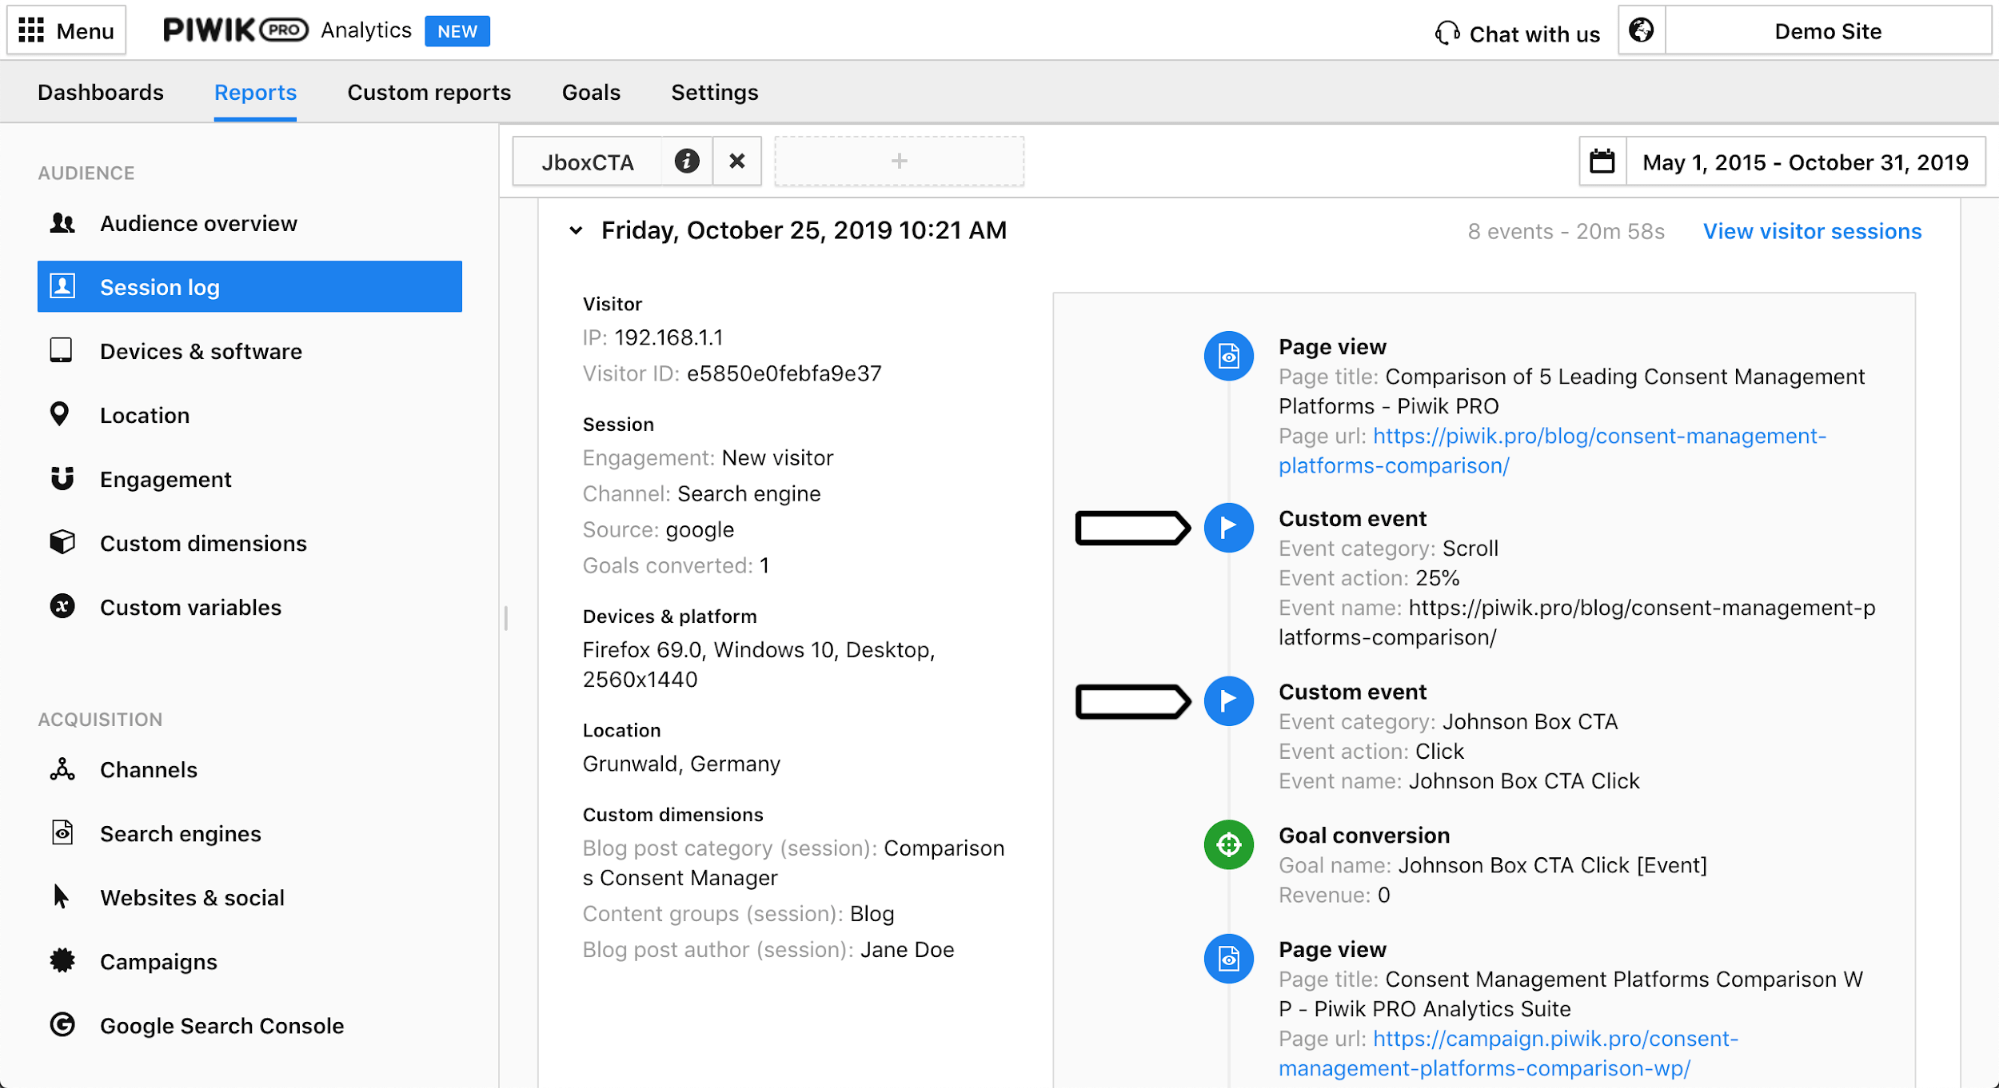Viewport: 1999px width, 1089px height.
Task: Open the Goals tab
Action: tap(591, 92)
